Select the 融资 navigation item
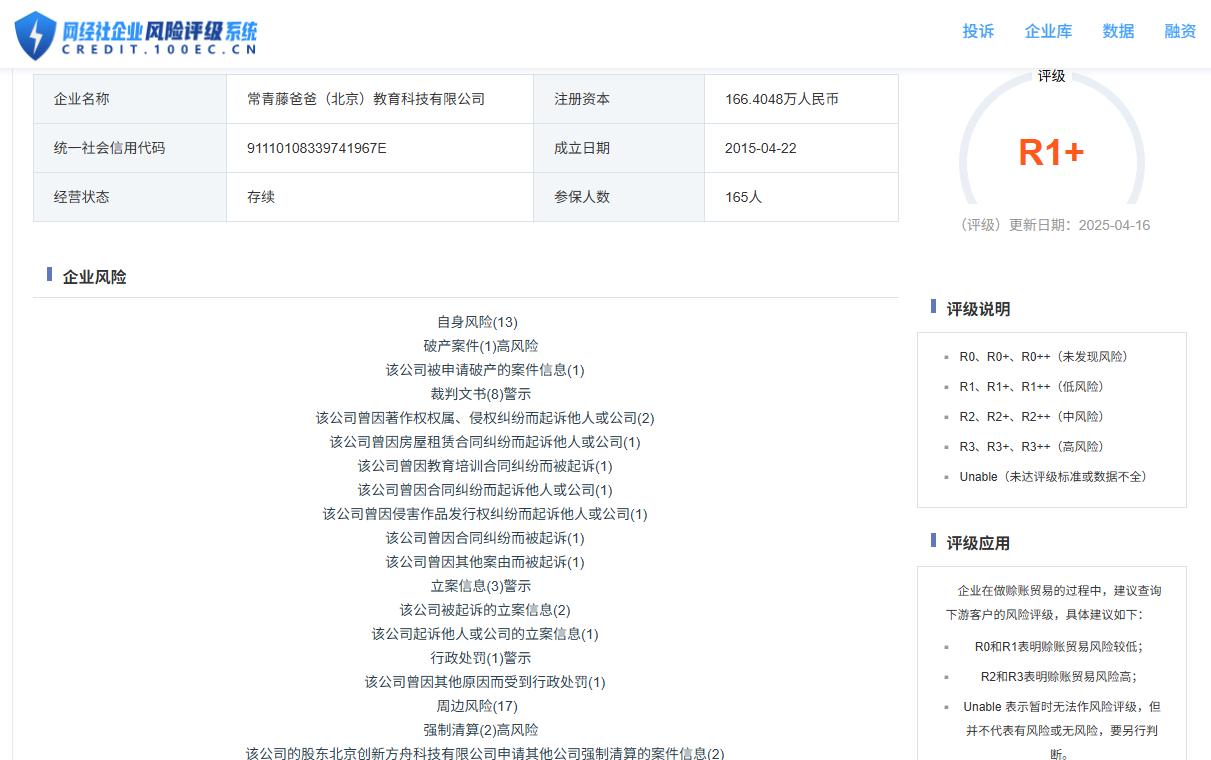This screenshot has width=1211, height=760. click(x=1180, y=31)
